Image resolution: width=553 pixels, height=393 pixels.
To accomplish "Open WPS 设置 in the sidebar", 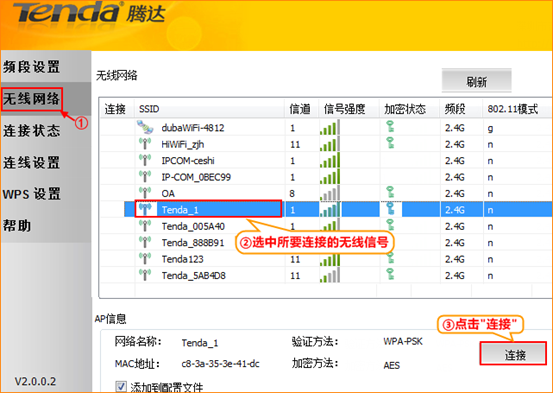I will click(x=32, y=194).
